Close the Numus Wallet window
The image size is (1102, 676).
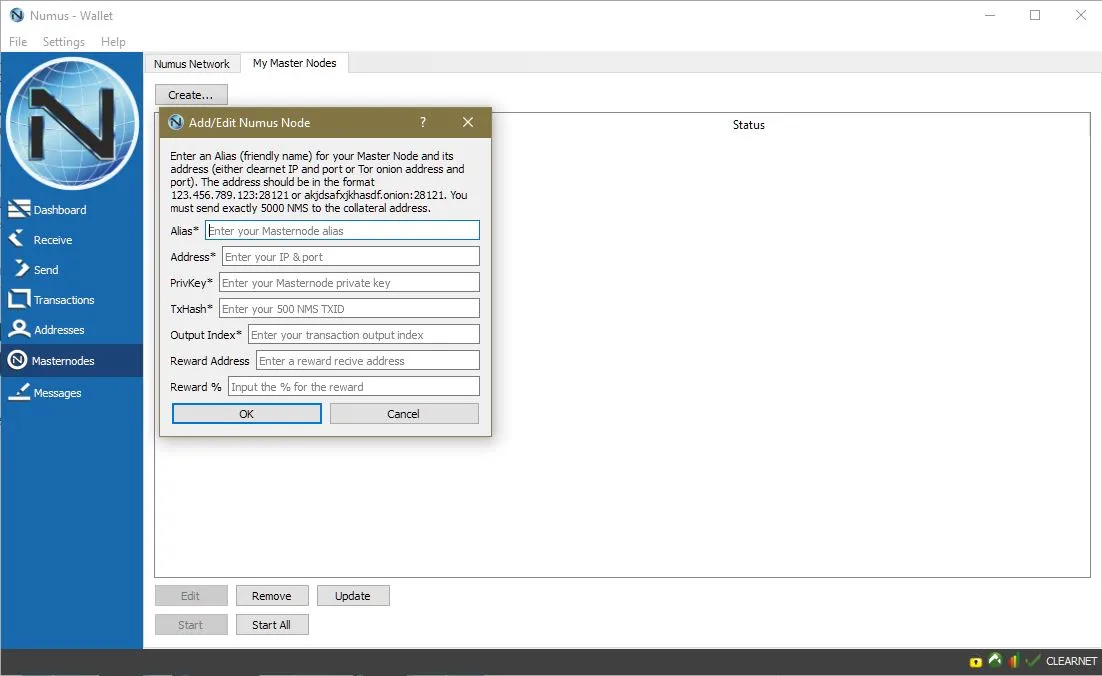[1081, 15]
